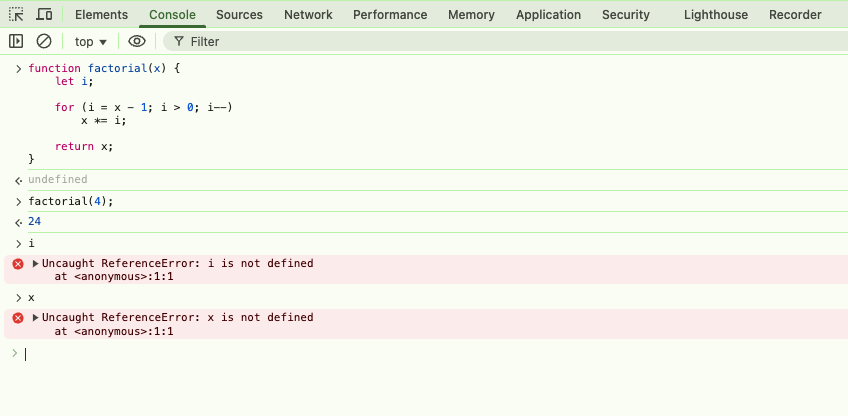Click the Filter input field
The height and width of the screenshot is (416, 848).
(x=400, y=41)
